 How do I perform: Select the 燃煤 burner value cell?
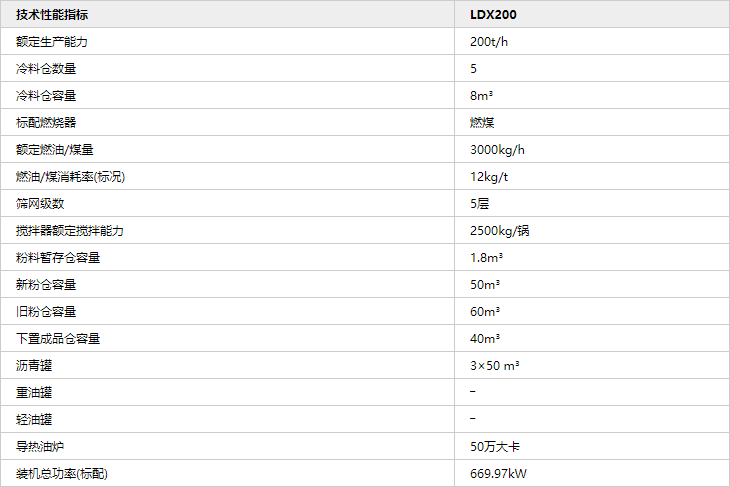tap(482, 122)
